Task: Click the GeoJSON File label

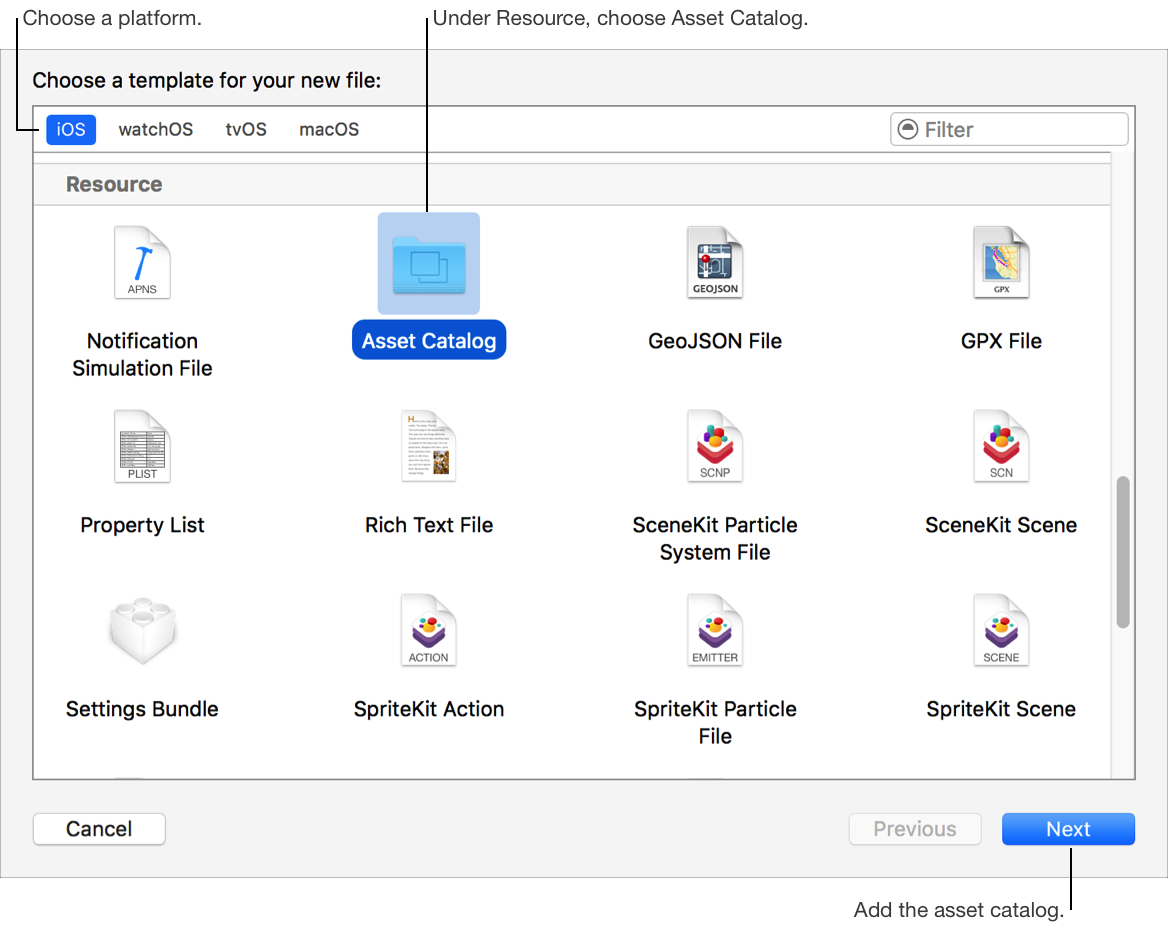Action: coord(715,341)
